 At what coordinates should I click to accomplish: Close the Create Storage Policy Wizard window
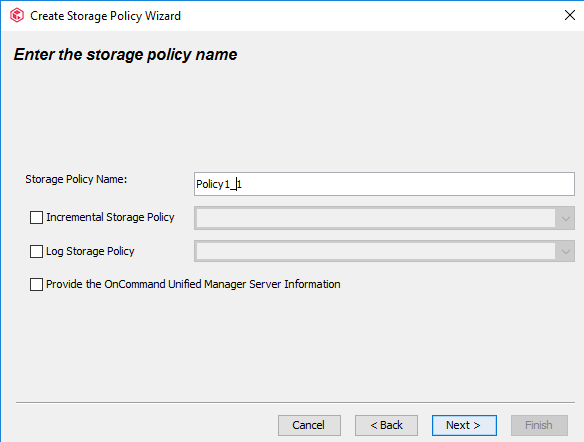point(569,15)
